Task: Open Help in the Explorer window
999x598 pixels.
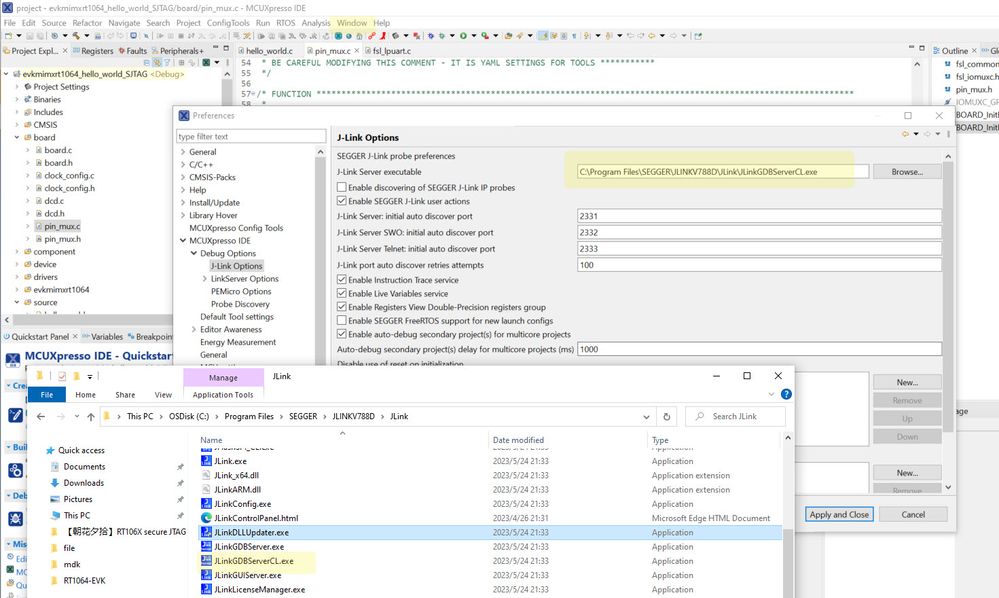Action: click(x=786, y=394)
